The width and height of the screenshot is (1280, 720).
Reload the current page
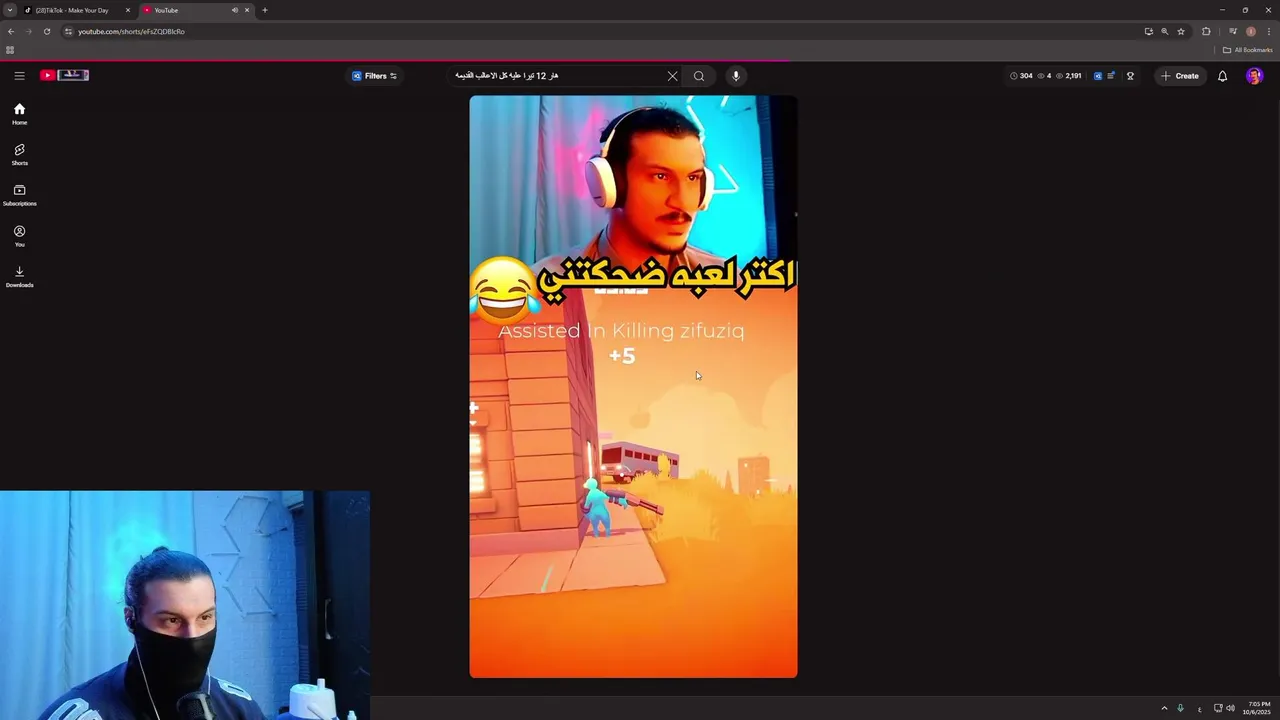coord(46,31)
